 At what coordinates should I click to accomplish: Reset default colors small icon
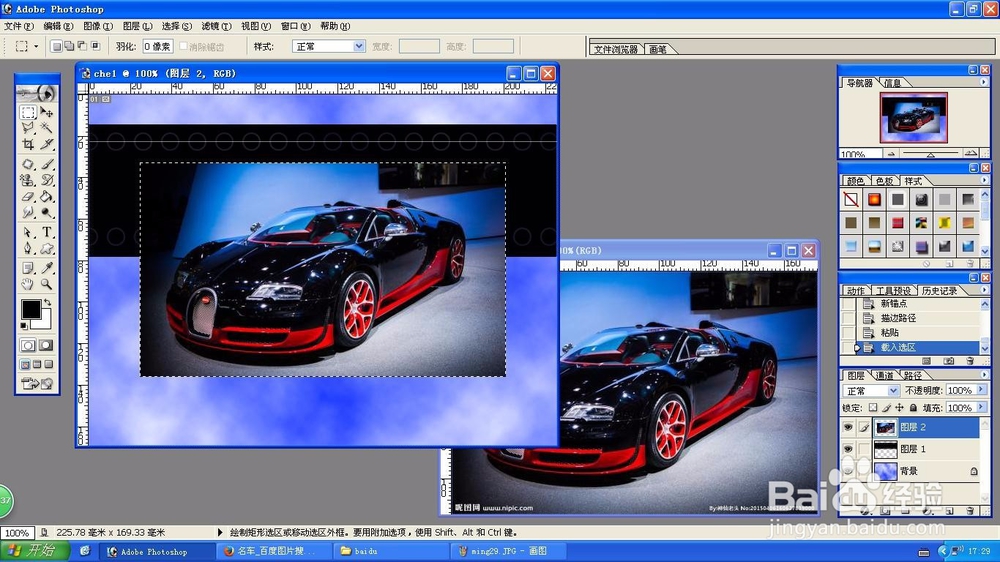[24, 326]
